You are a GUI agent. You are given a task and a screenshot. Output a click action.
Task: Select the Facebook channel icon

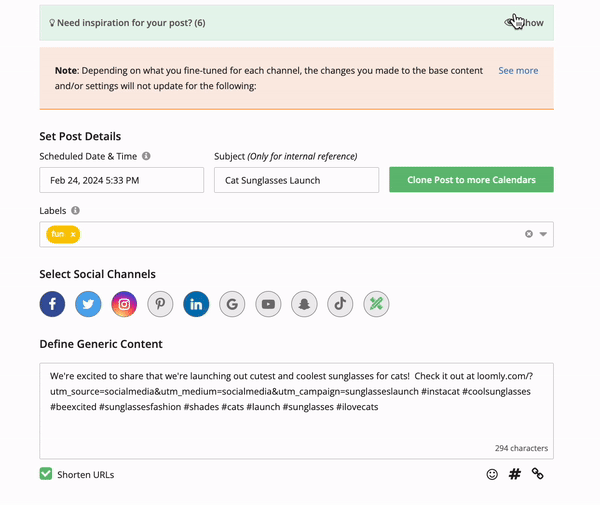click(52, 305)
